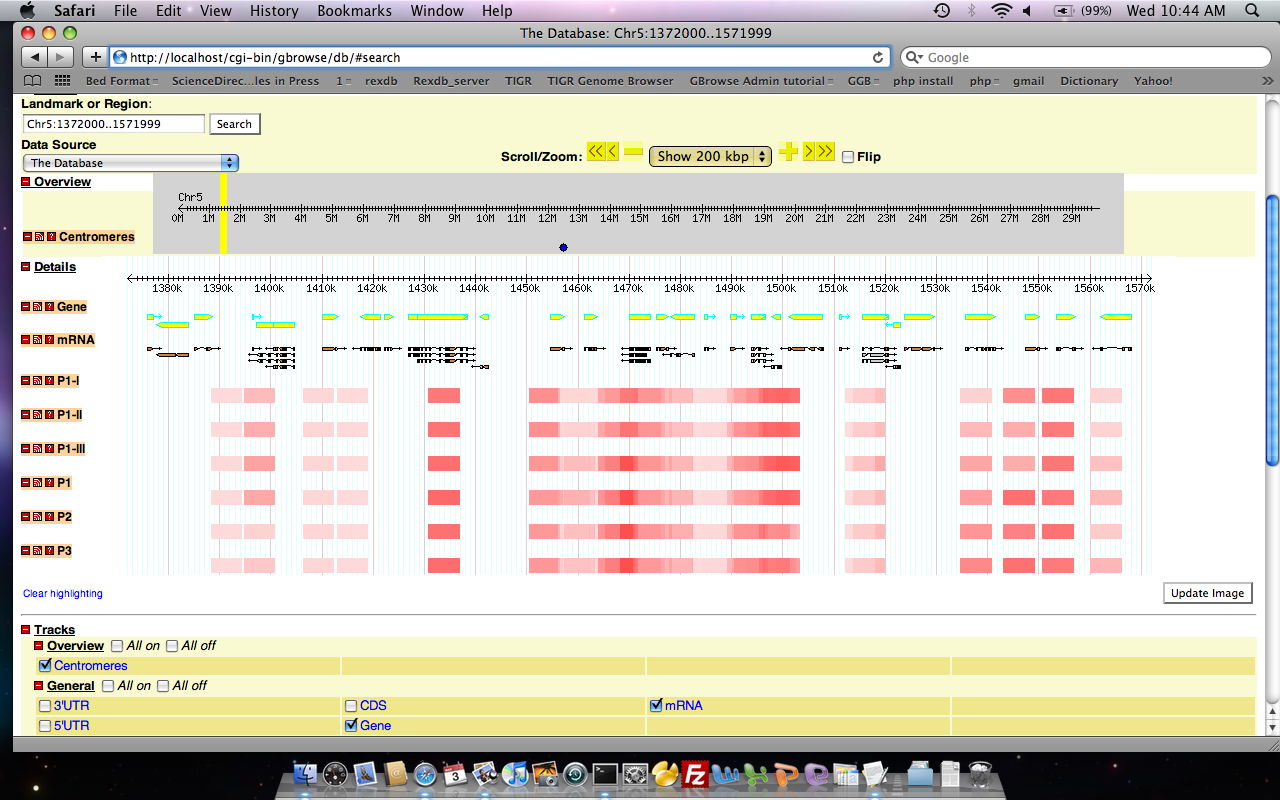Click the Update Image button
The width and height of the screenshot is (1280, 800).
pos(1207,593)
